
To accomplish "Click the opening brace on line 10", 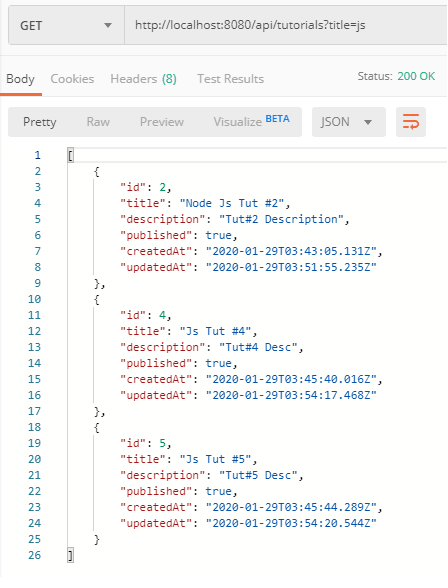I will pos(97,300).
